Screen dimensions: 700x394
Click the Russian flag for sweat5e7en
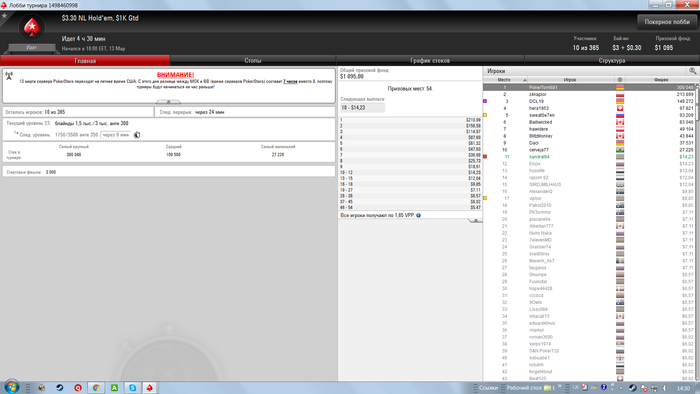620,115
